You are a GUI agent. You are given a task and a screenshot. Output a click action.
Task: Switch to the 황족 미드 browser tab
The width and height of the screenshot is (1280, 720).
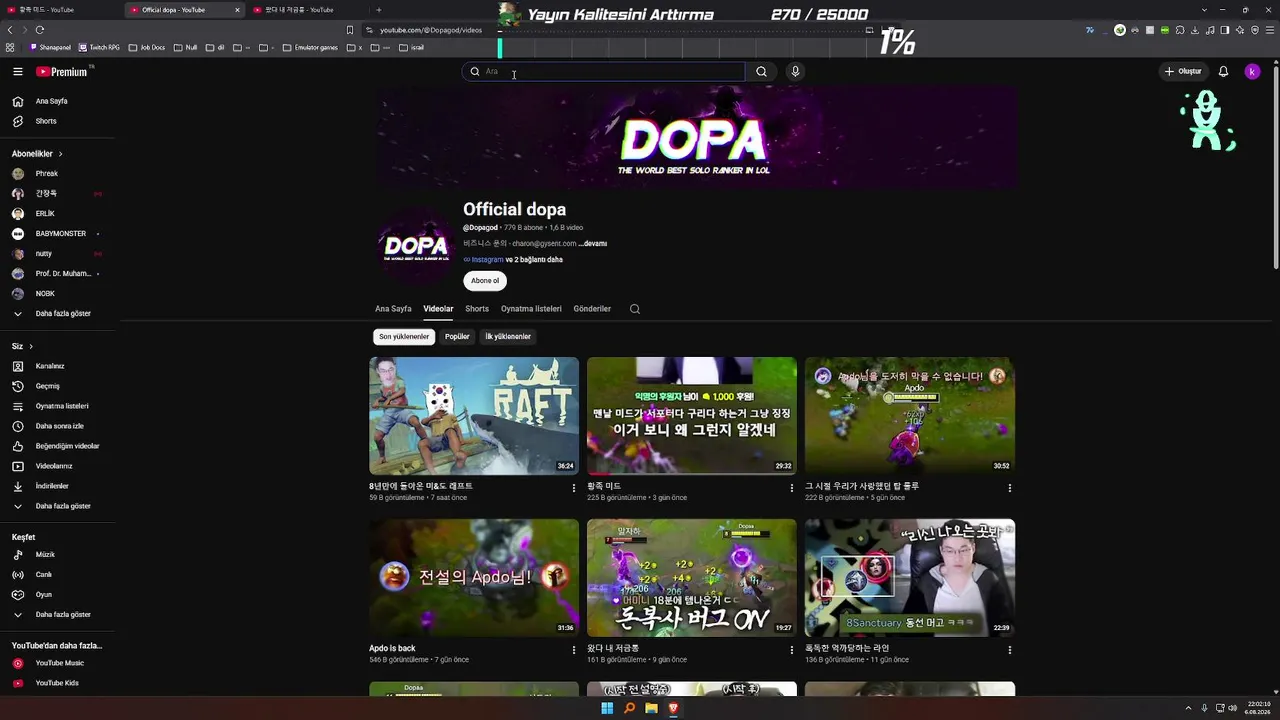pyautogui.click(x=60, y=10)
